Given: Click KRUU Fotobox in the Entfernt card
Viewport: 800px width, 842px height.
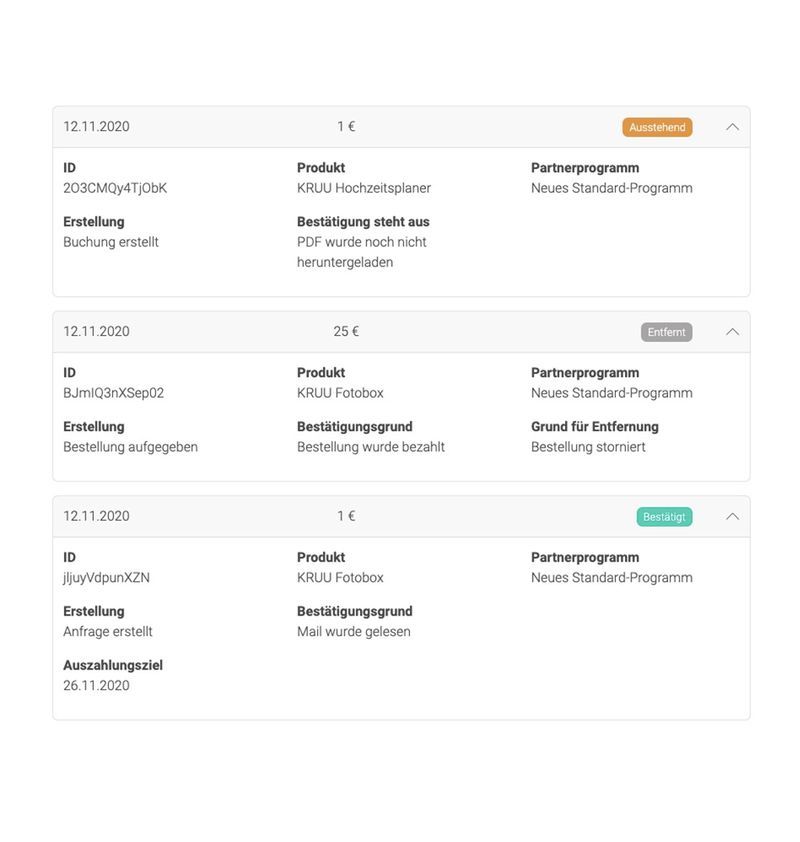Looking at the screenshot, I should tap(340, 393).
